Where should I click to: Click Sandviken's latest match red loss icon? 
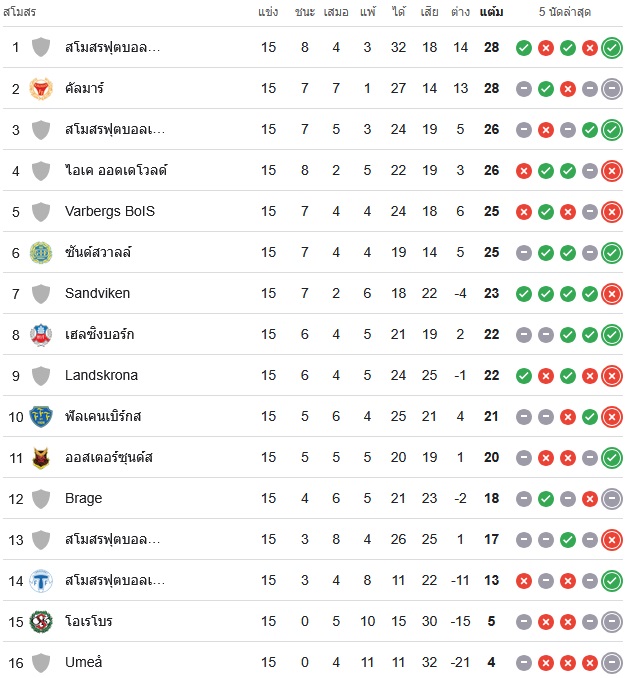pyautogui.click(x=612, y=294)
